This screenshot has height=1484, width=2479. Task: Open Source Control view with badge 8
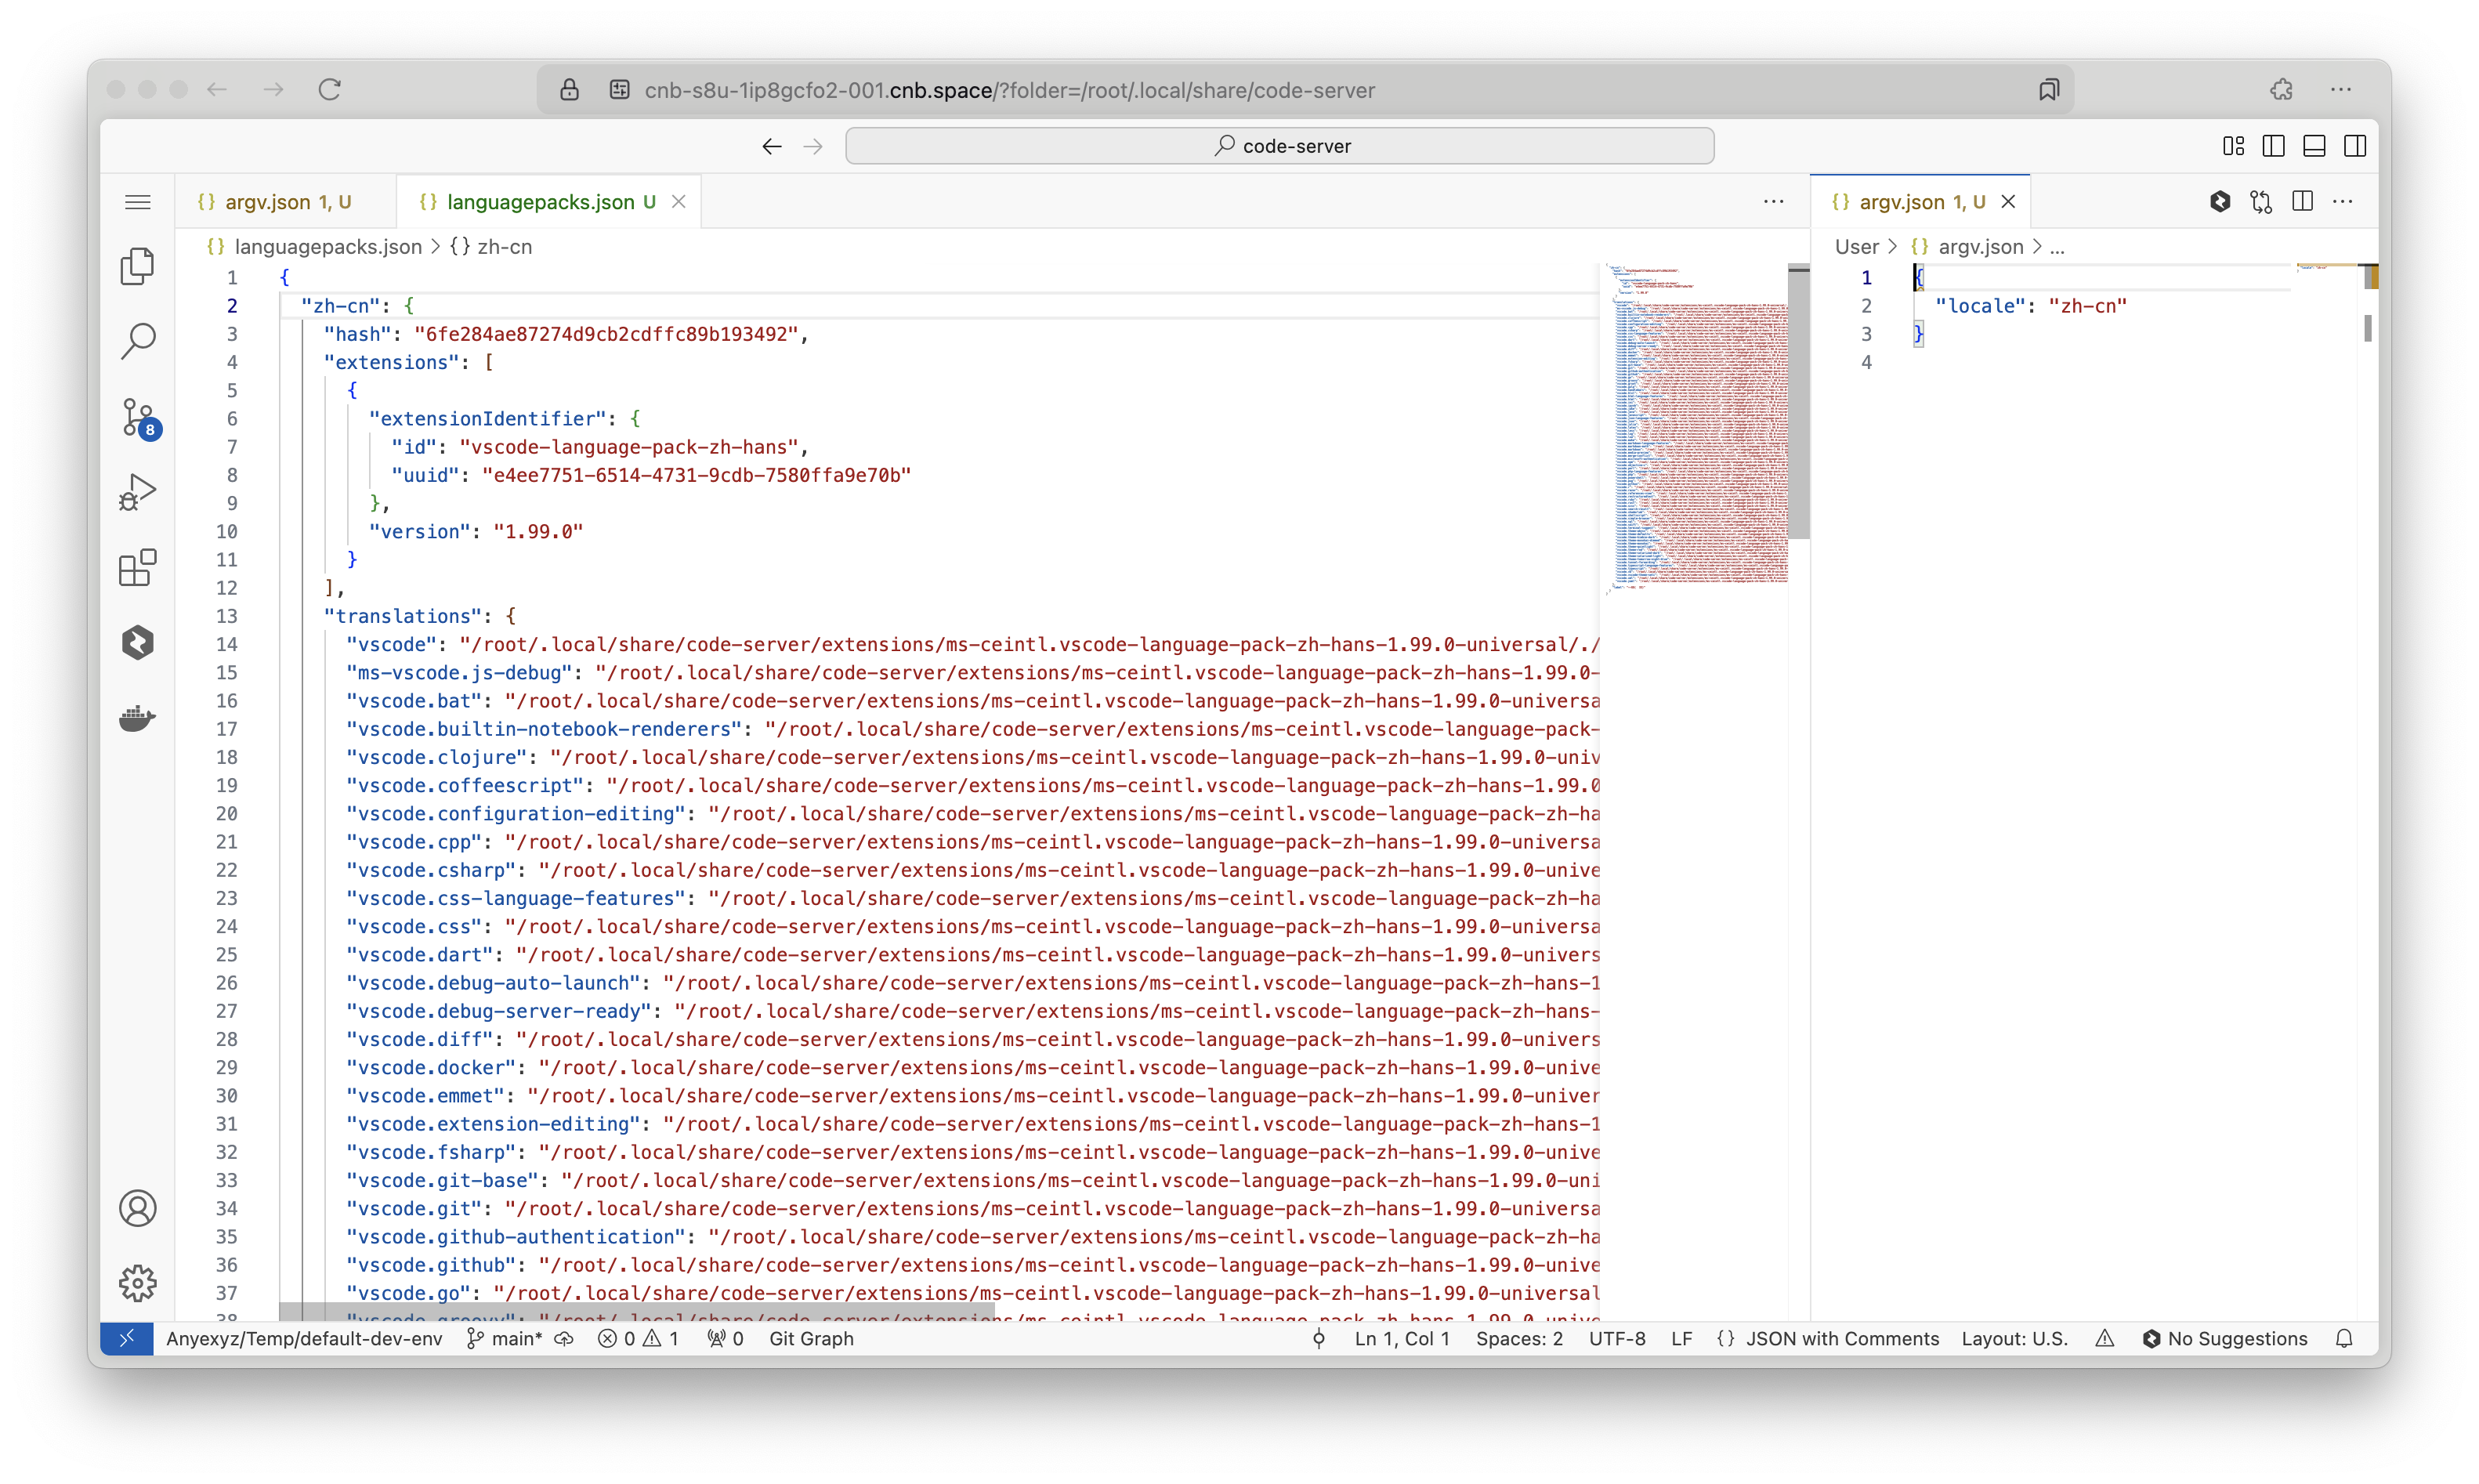point(138,417)
